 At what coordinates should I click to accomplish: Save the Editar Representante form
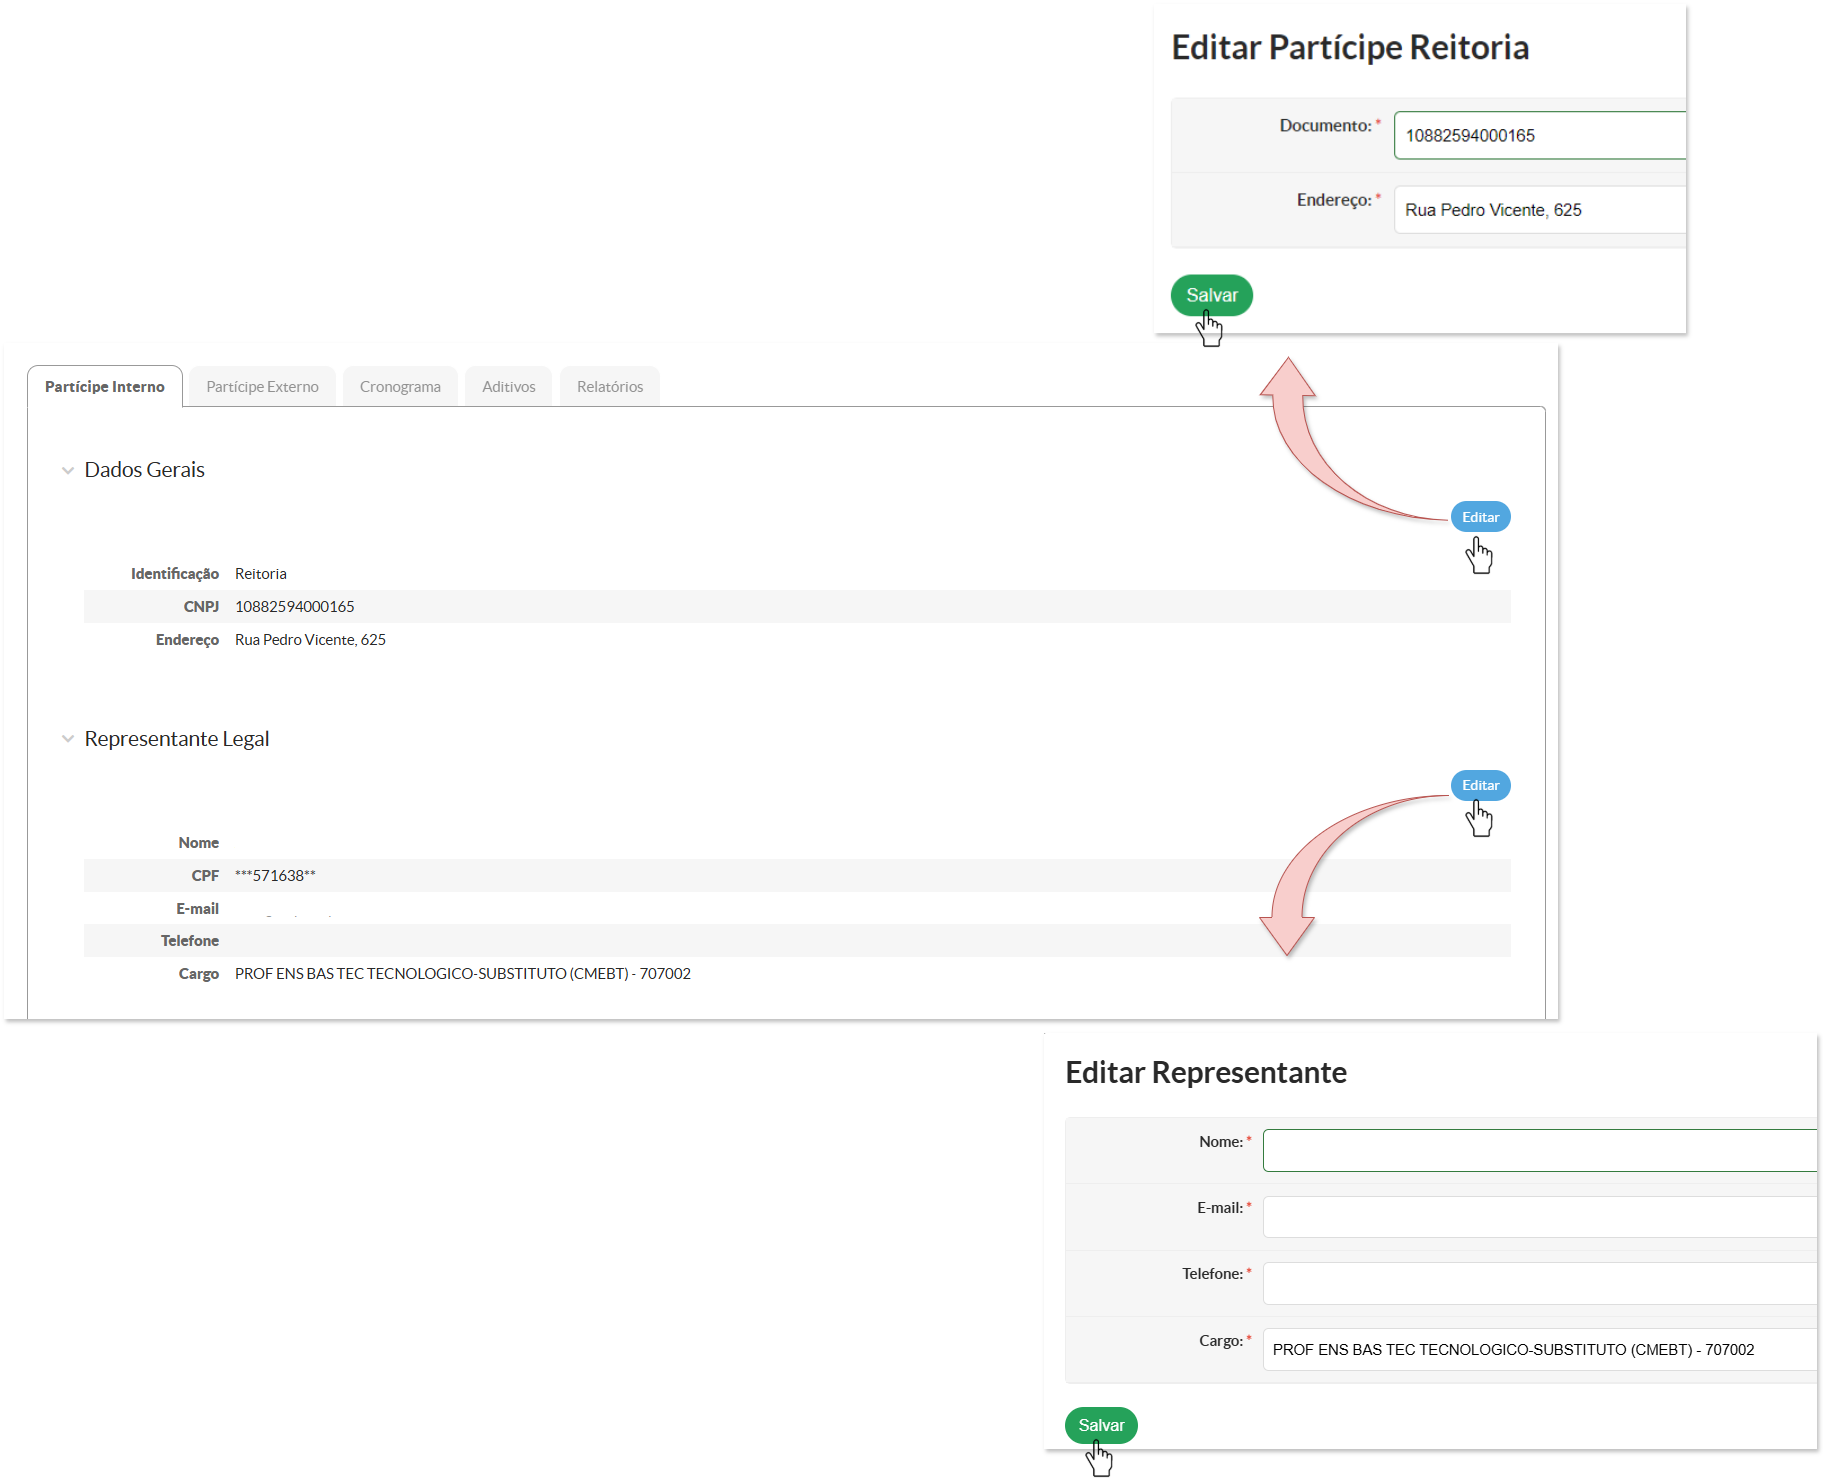tap(1101, 1425)
